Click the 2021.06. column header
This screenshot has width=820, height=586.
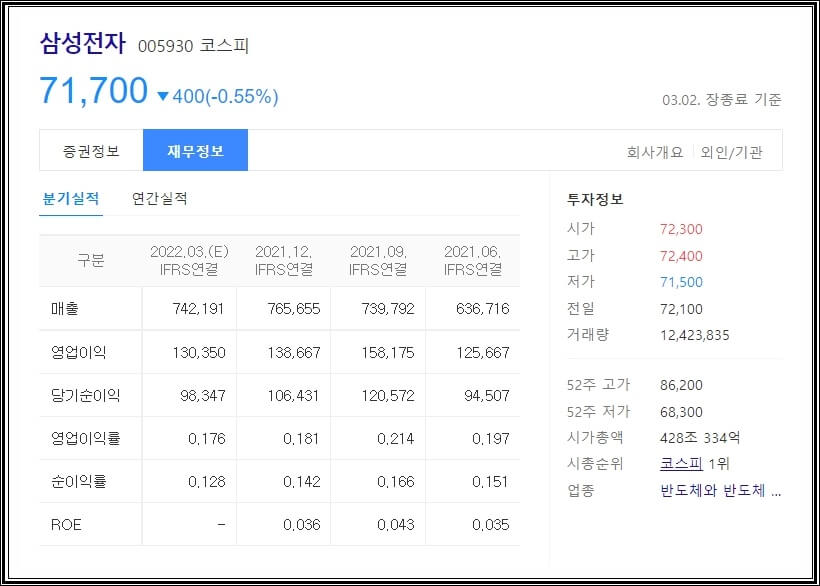click(472, 260)
